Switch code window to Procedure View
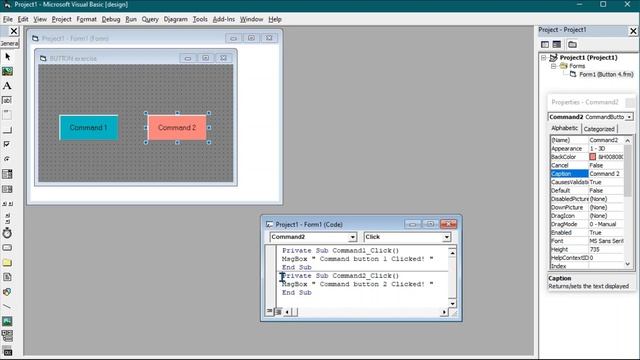The height and width of the screenshot is (360, 640). coord(270,311)
